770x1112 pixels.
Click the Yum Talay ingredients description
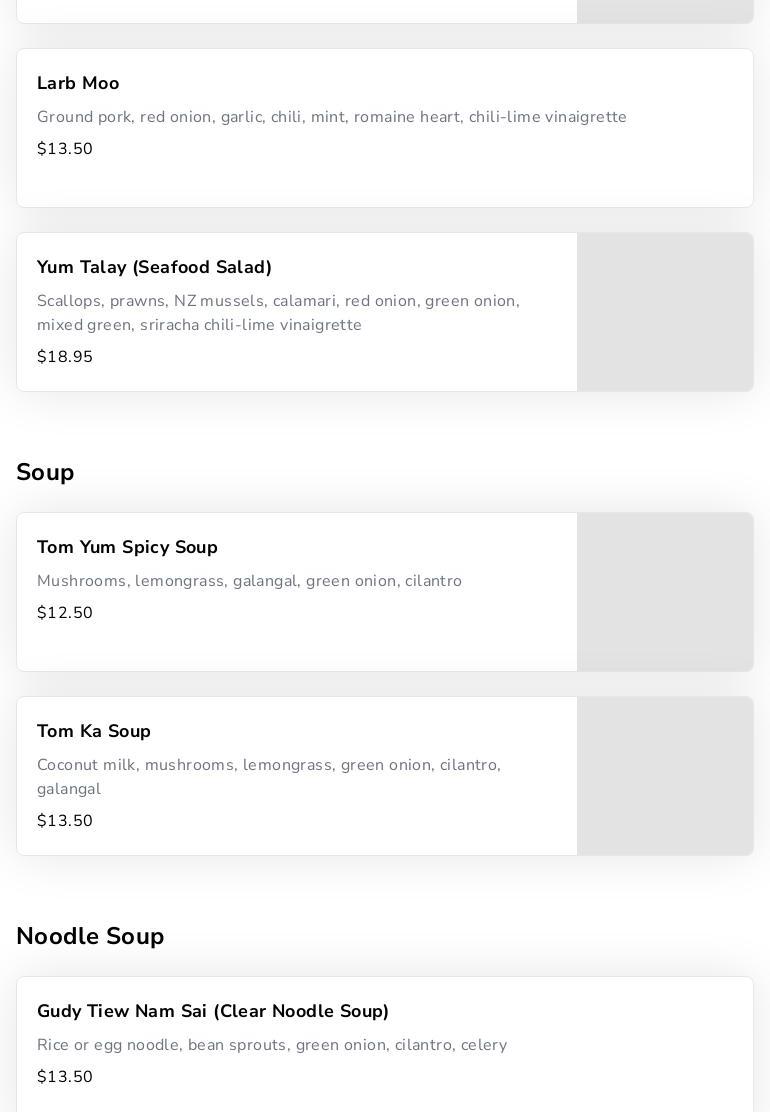(x=278, y=313)
